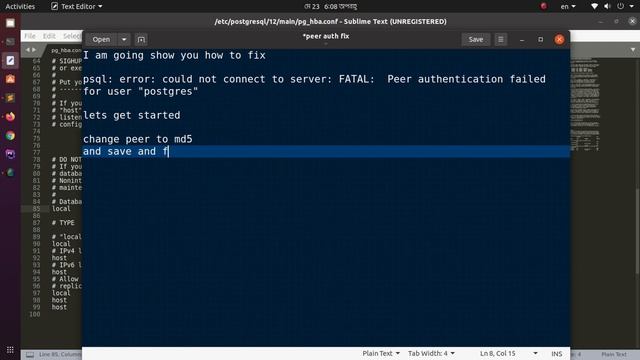Open the tab list dropdown arrow in Sublime Text

pos(633,50)
